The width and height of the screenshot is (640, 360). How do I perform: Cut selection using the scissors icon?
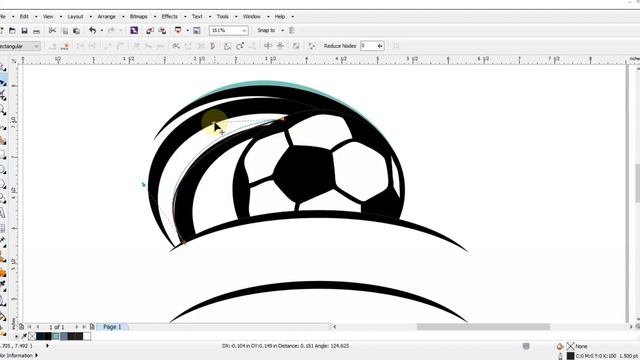52,31
